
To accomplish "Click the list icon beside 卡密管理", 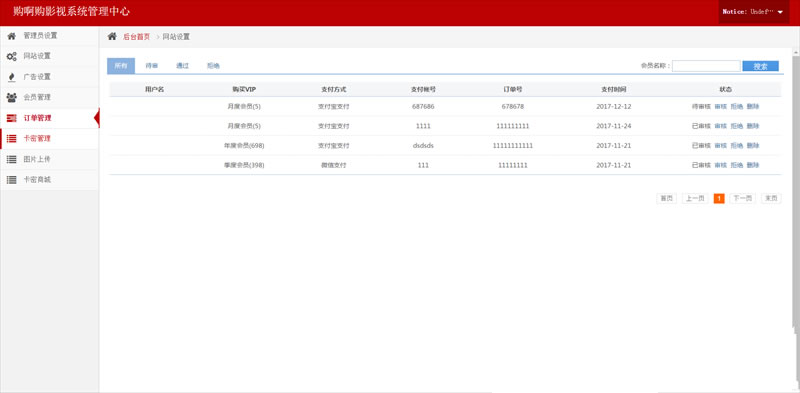I will pos(11,139).
